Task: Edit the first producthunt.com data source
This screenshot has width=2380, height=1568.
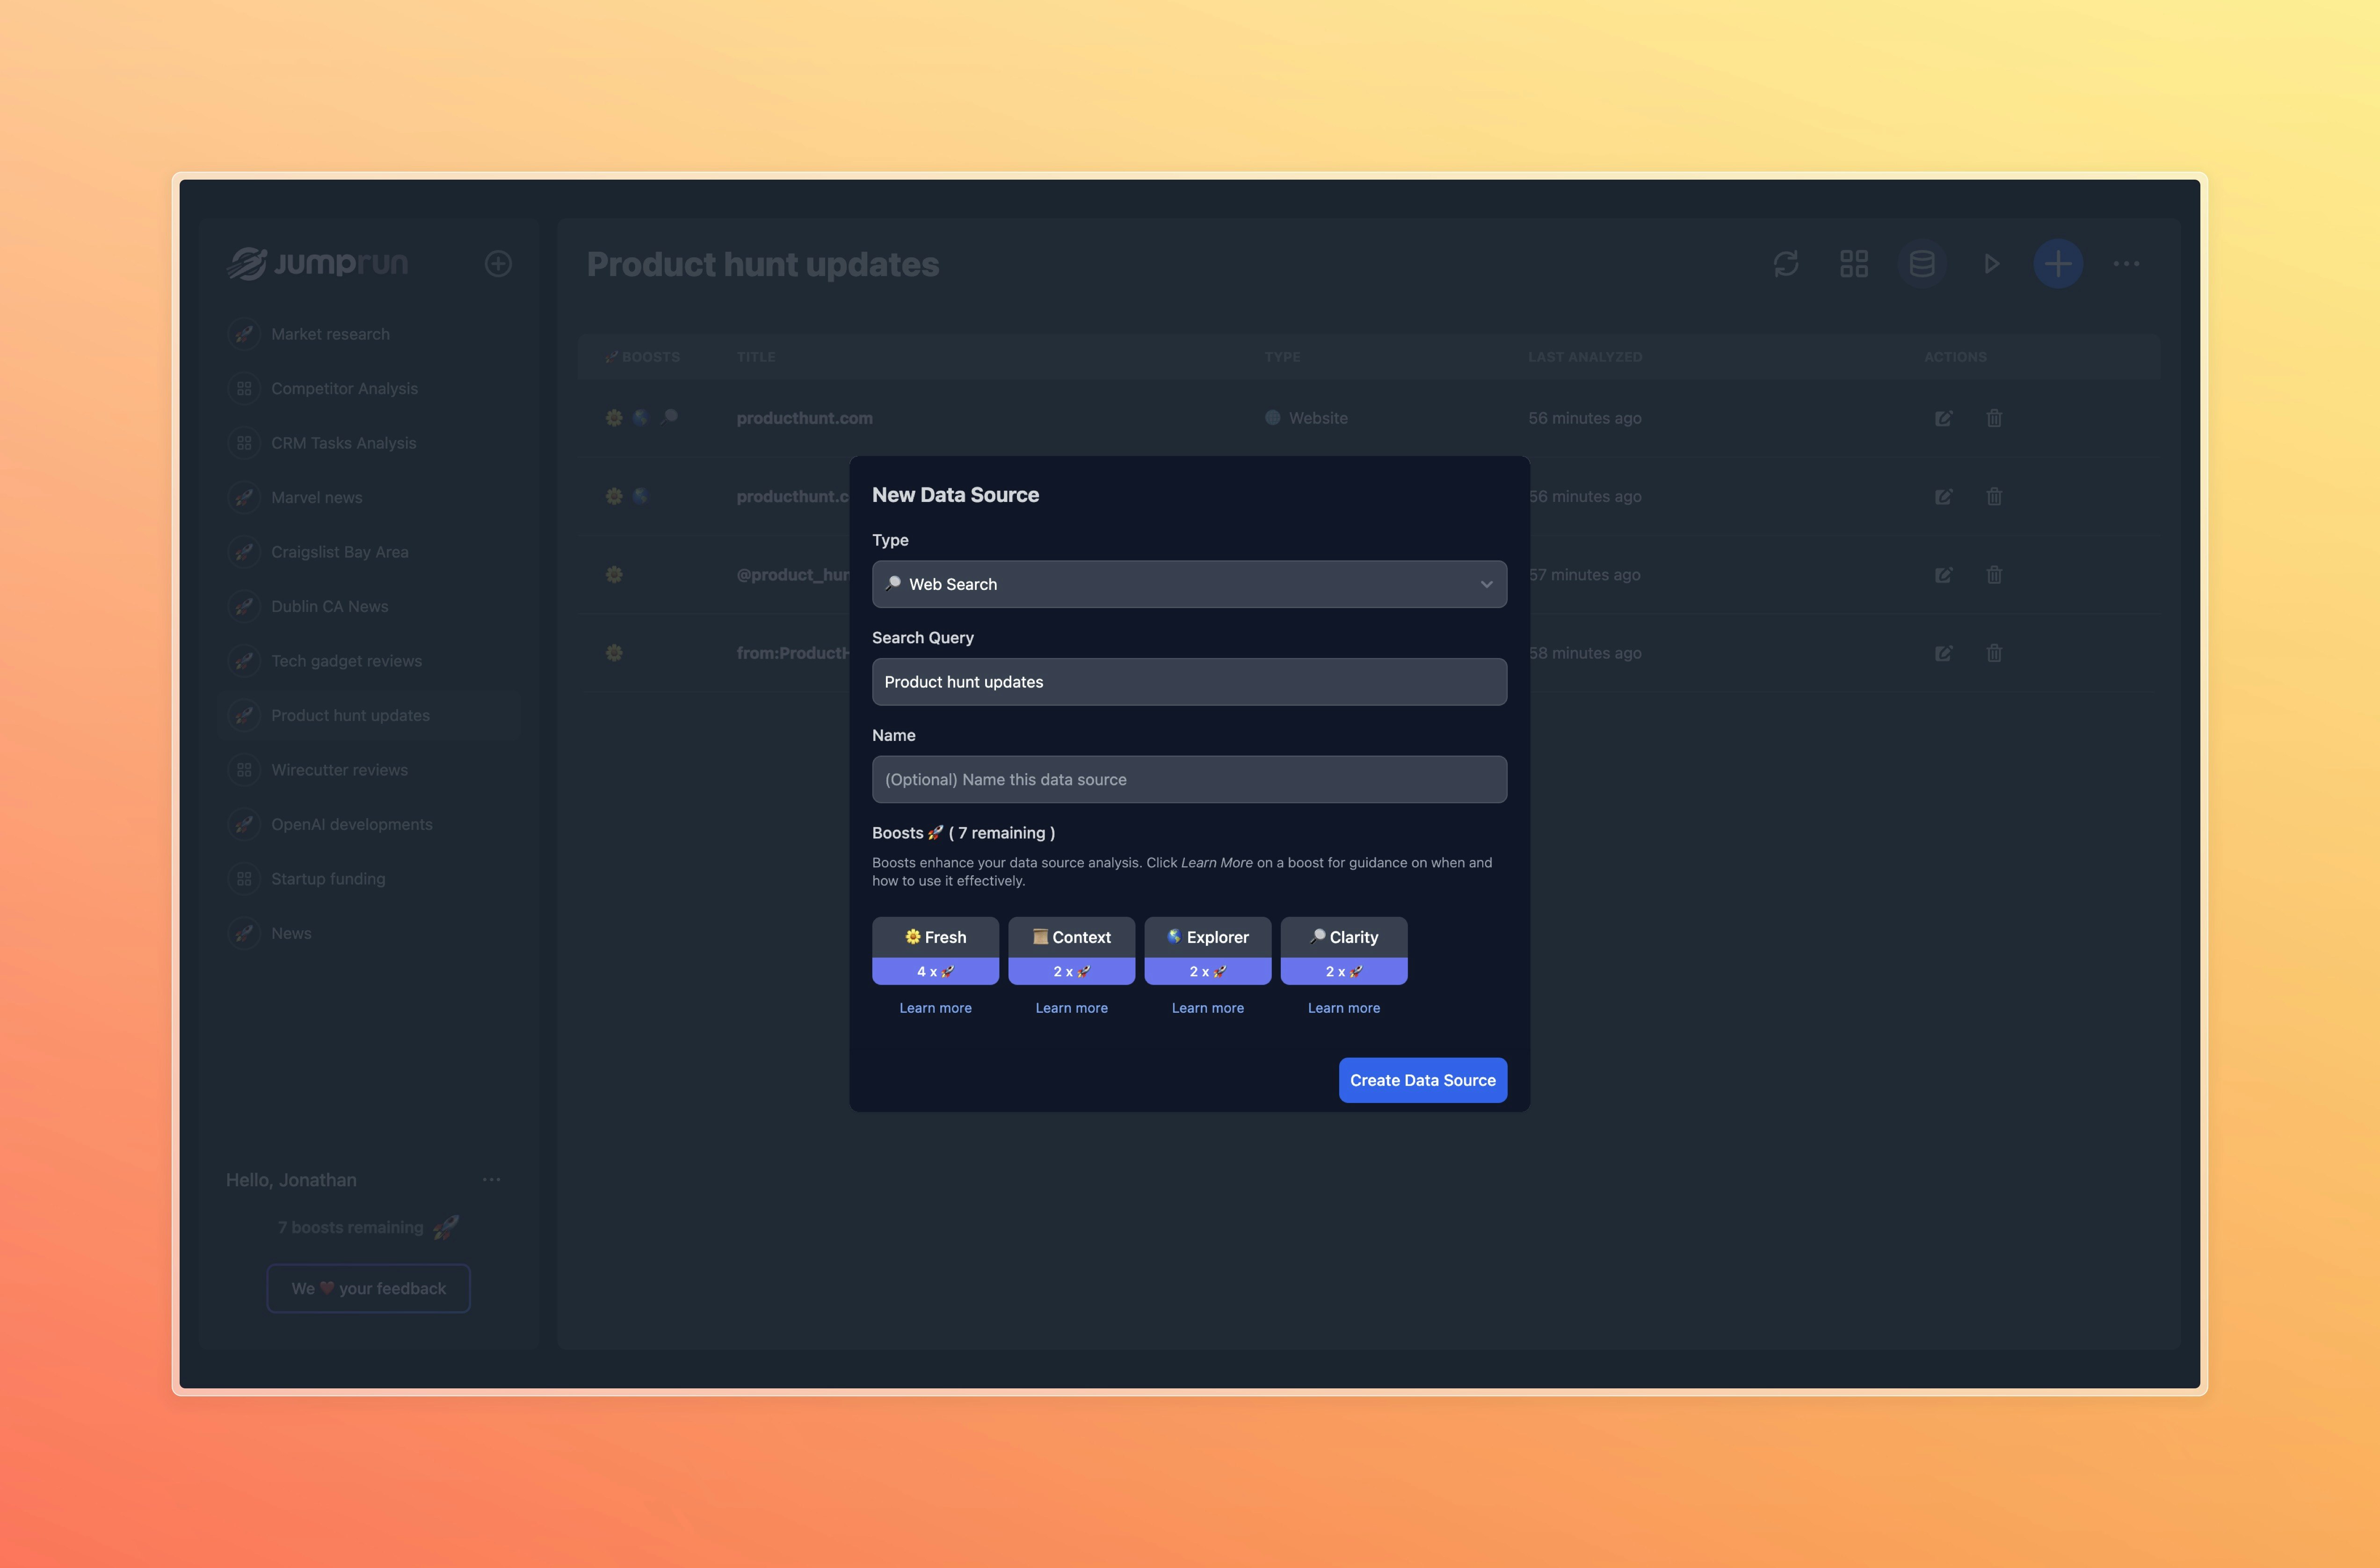Action: [1943, 418]
